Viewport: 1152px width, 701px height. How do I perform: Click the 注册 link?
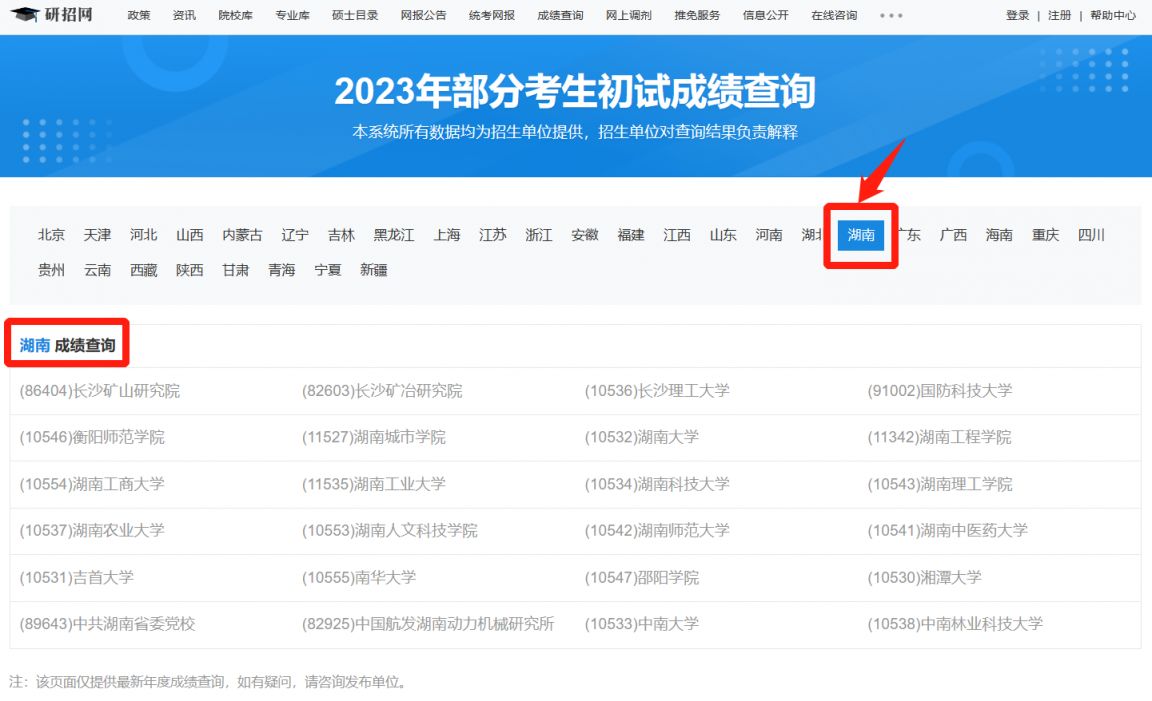[x=1059, y=15]
